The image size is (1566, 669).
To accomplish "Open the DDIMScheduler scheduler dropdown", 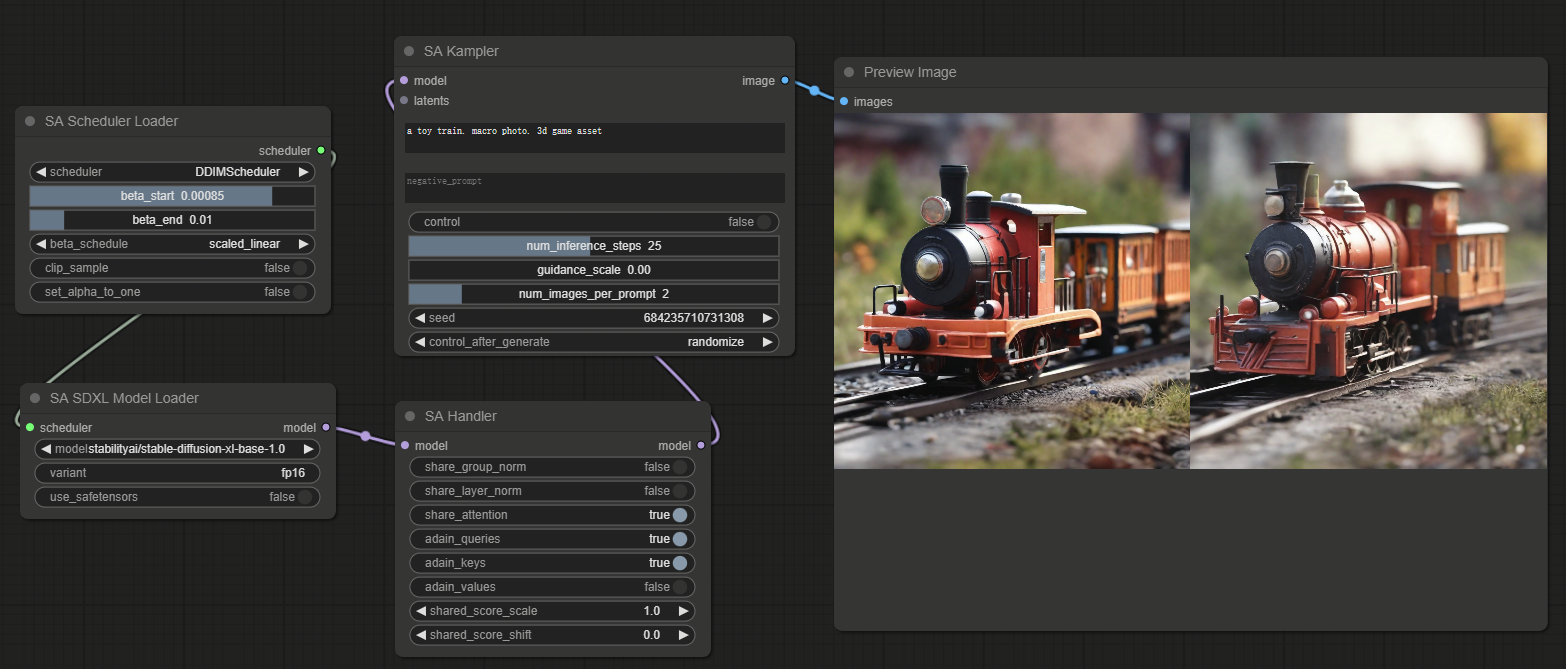I will pyautogui.click(x=172, y=172).
